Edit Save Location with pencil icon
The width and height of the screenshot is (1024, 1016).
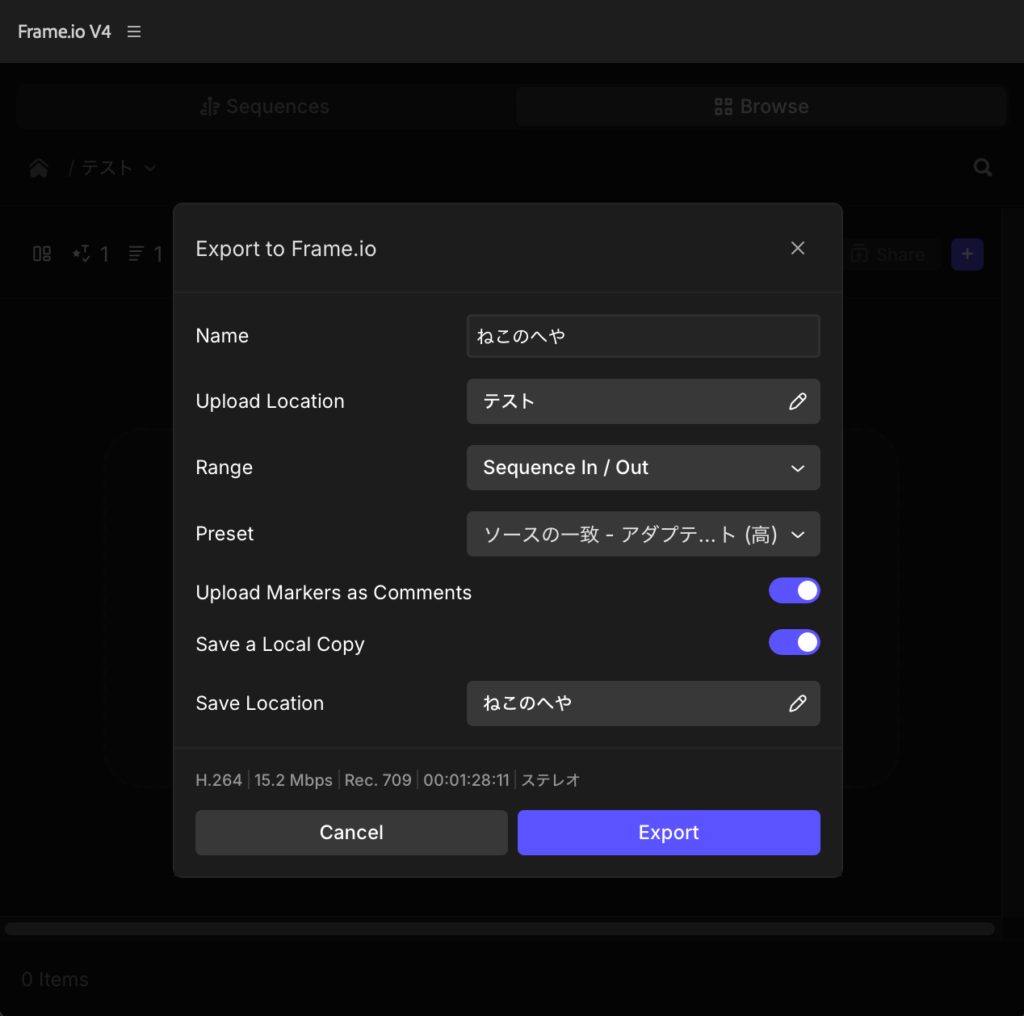[x=797, y=704]
